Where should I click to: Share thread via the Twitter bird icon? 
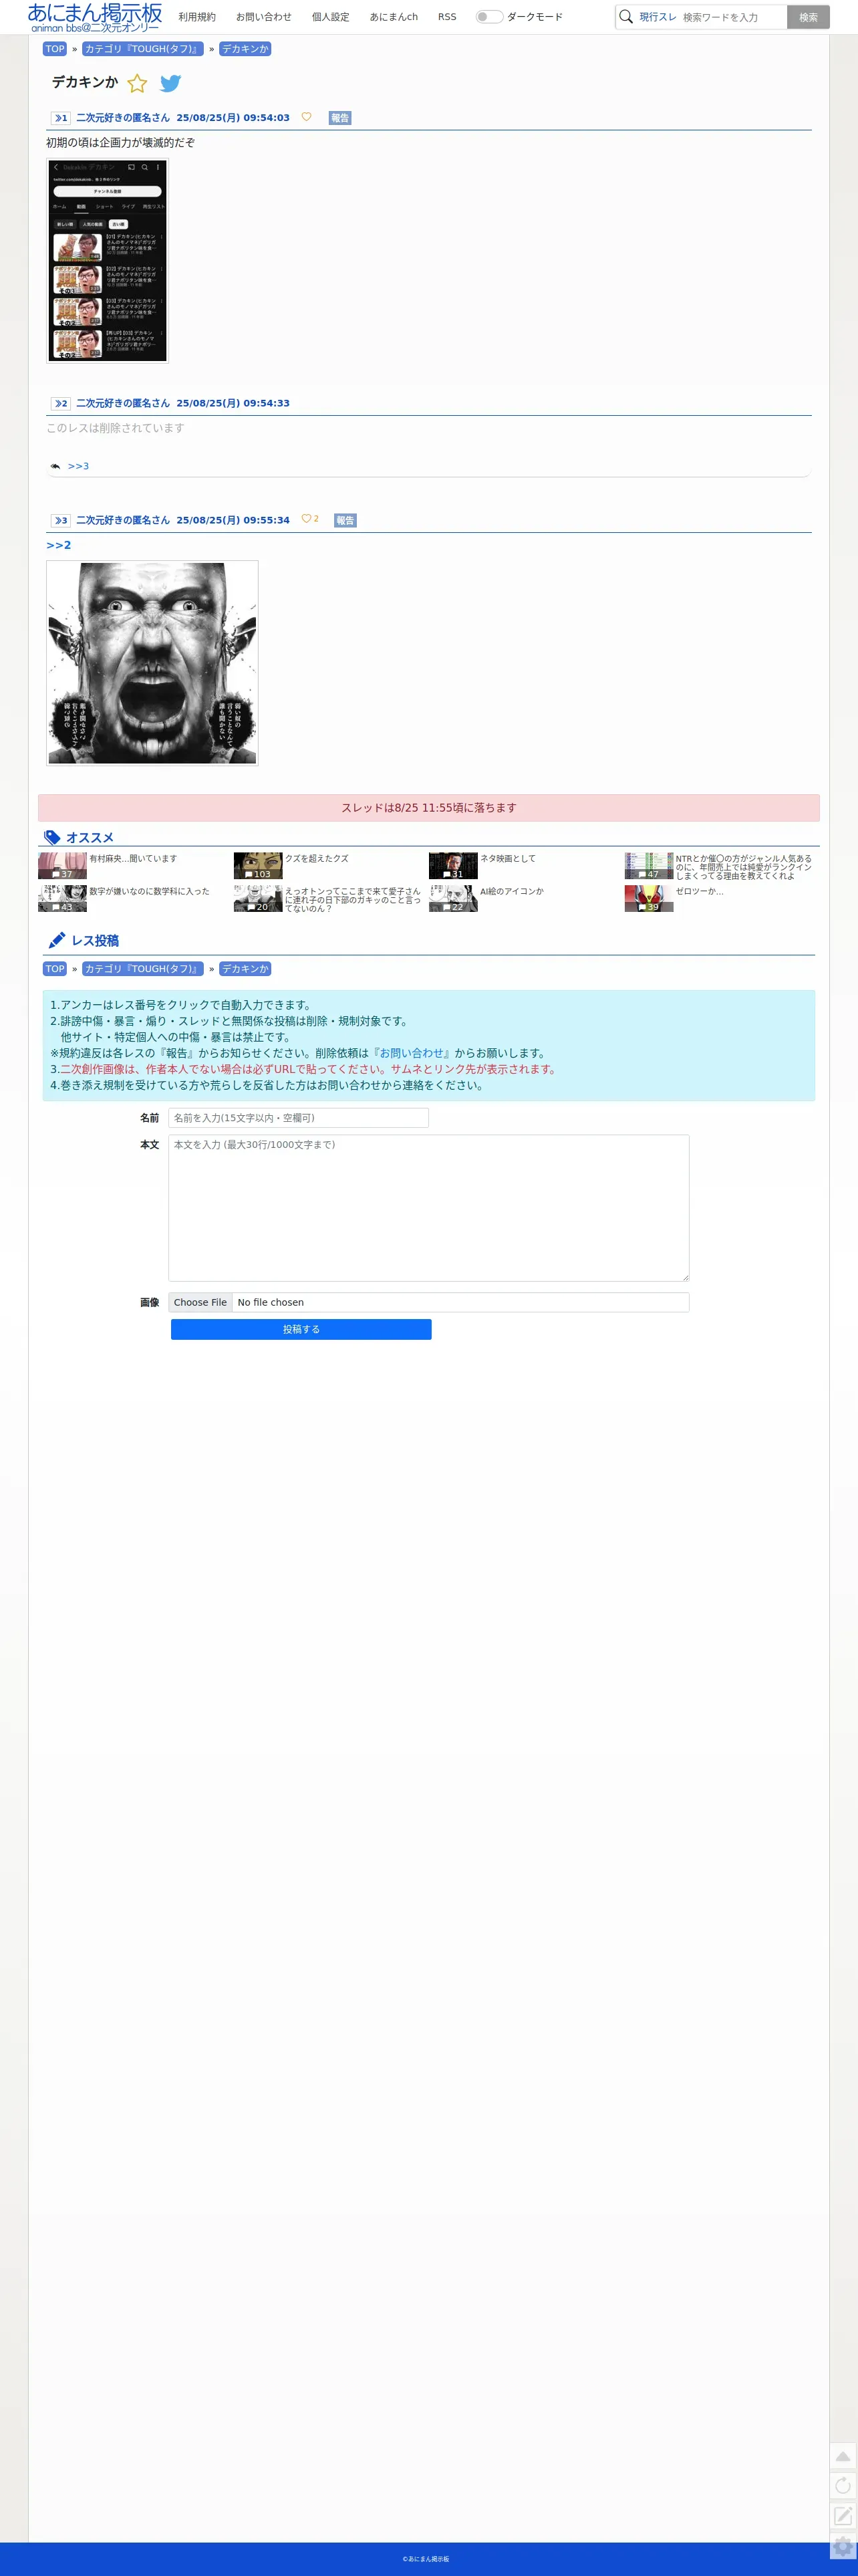pos(171,83)
